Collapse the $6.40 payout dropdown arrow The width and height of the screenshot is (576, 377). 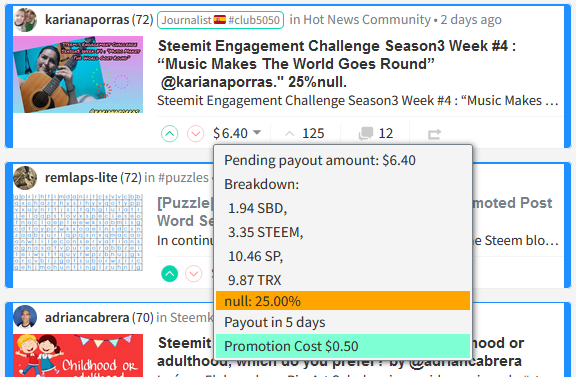point(257,132)
